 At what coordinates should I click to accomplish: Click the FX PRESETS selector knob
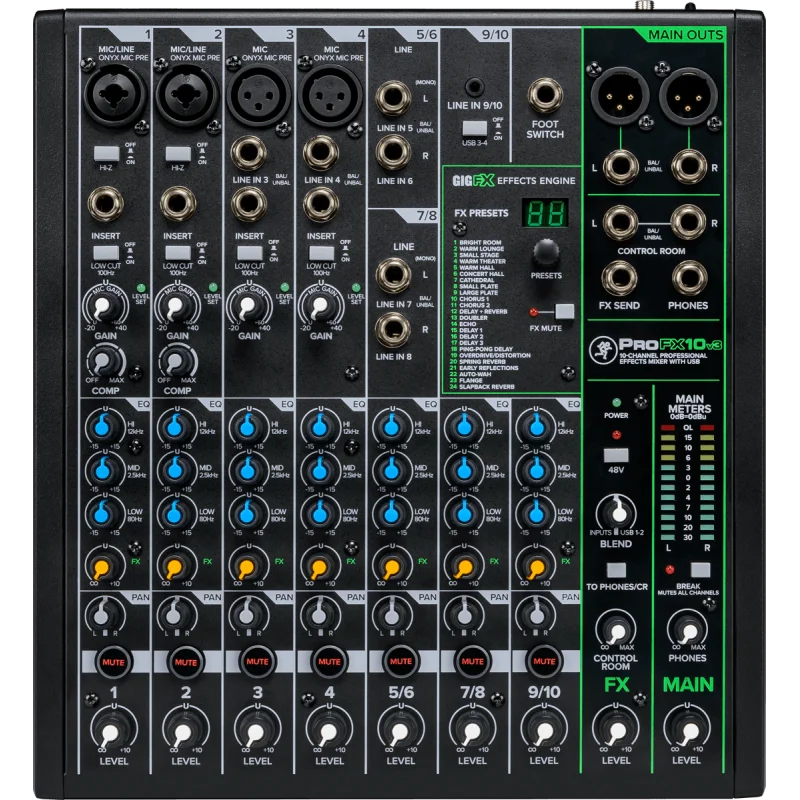coord(546,253)
